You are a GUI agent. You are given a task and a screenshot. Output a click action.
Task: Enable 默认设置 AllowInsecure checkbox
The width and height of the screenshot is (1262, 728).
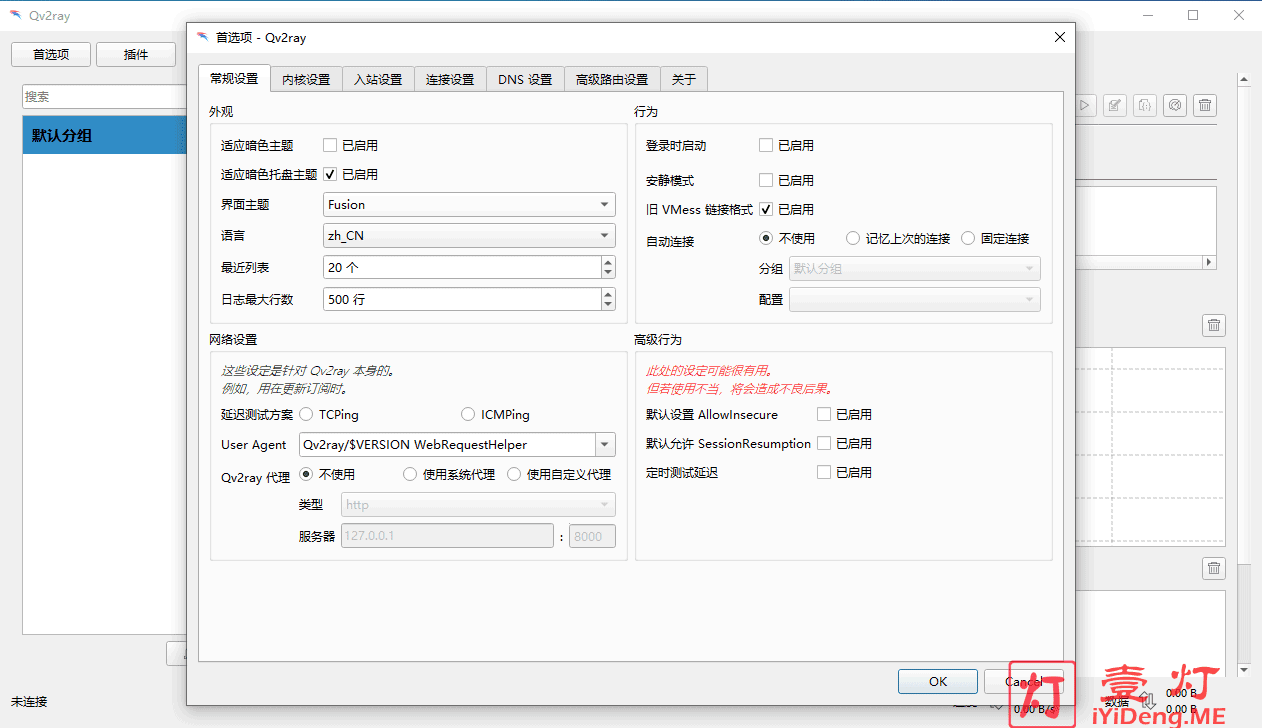coord(824,414)
